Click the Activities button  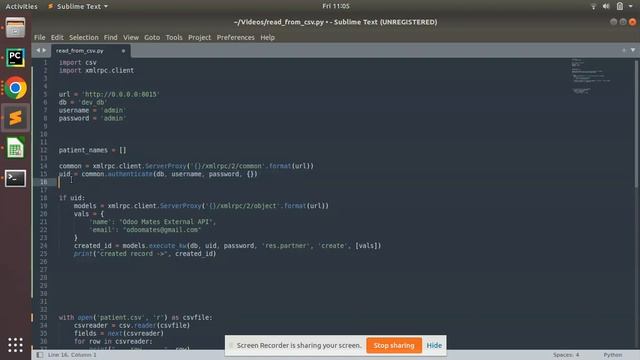[21, 6]
